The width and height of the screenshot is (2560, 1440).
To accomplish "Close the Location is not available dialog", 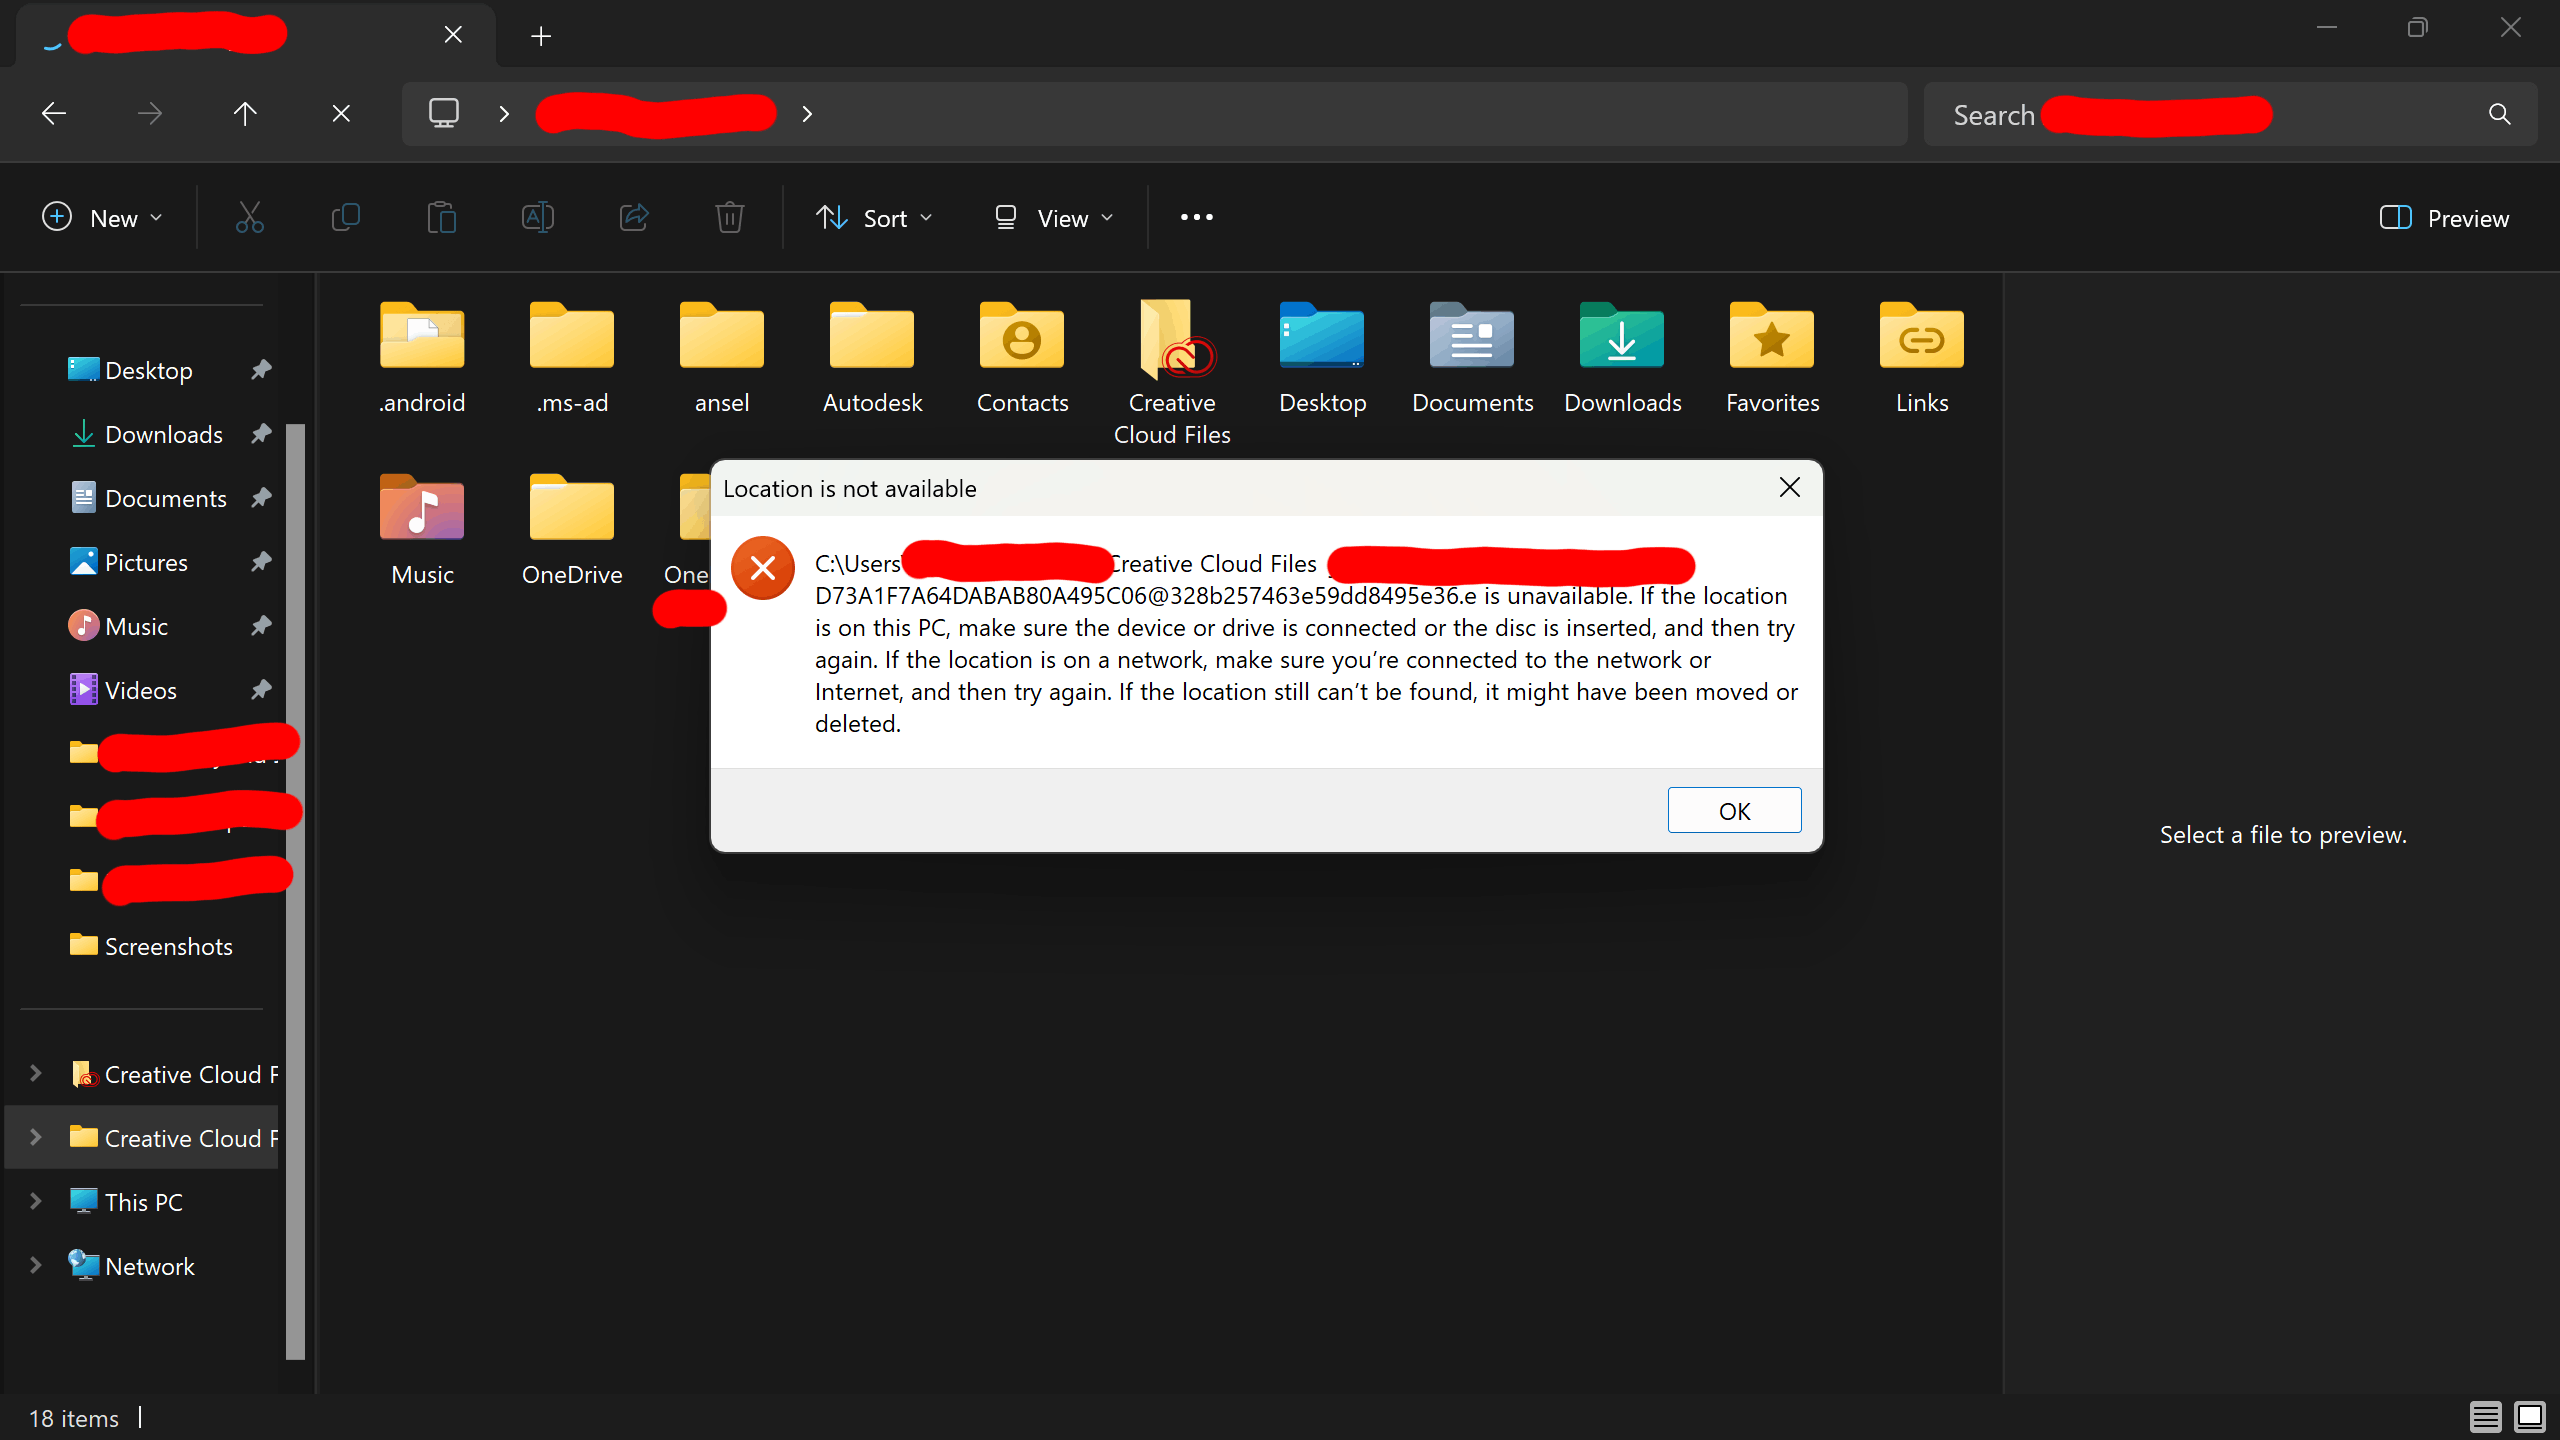I will 1789,487.
